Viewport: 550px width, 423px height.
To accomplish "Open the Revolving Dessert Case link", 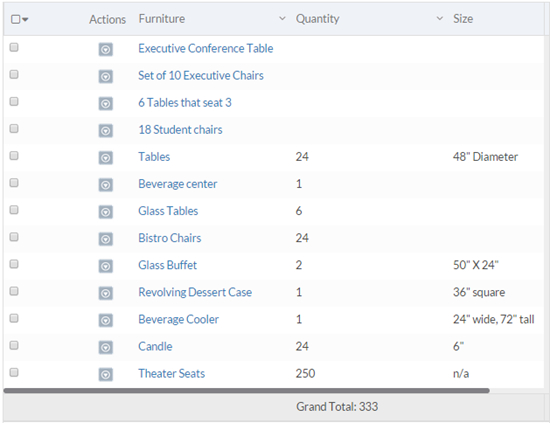I will [x=195, y=292].
